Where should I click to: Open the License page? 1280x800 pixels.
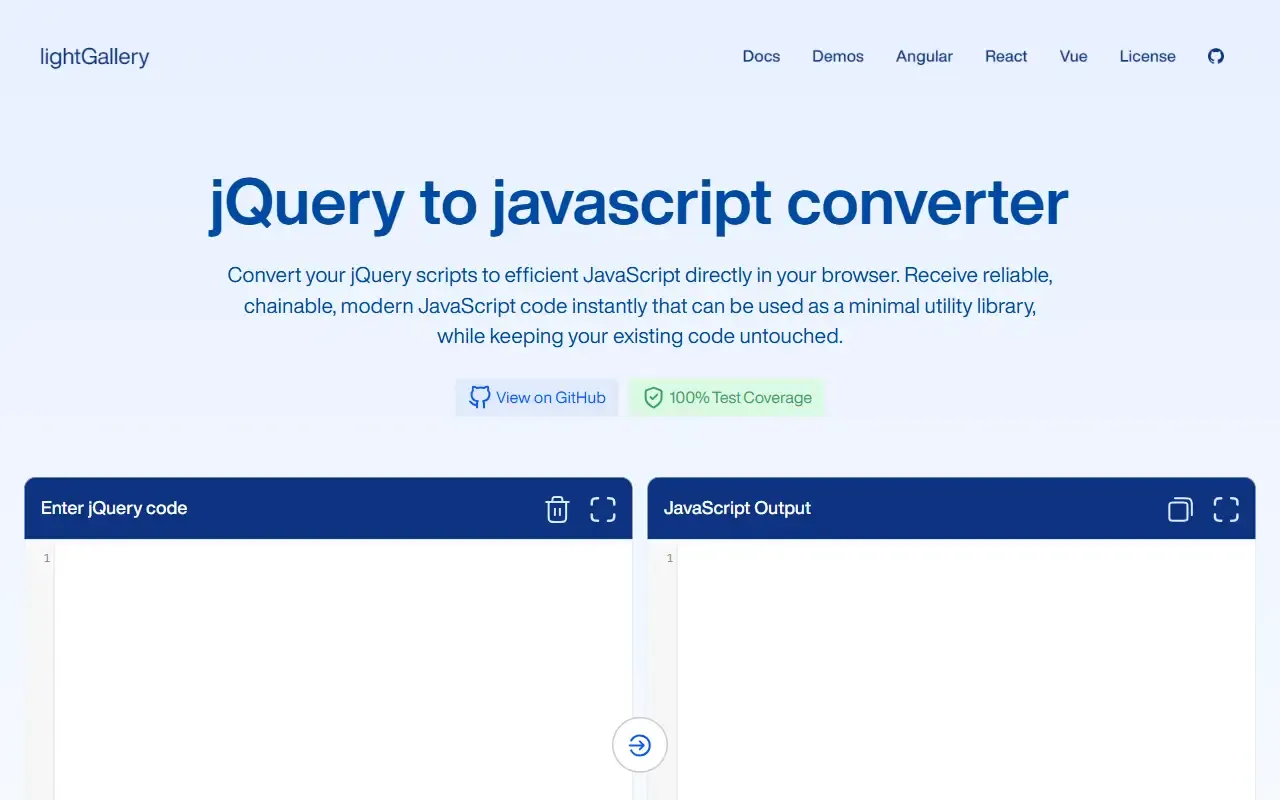pyautogui.click(x=1147, y=56)
